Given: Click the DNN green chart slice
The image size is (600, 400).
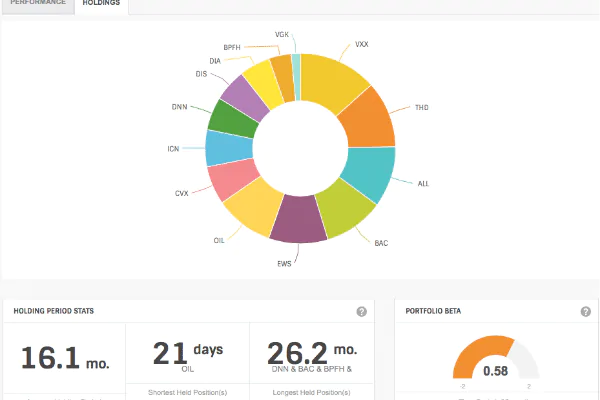Looking at the screenshot, I should pos(233,119).
